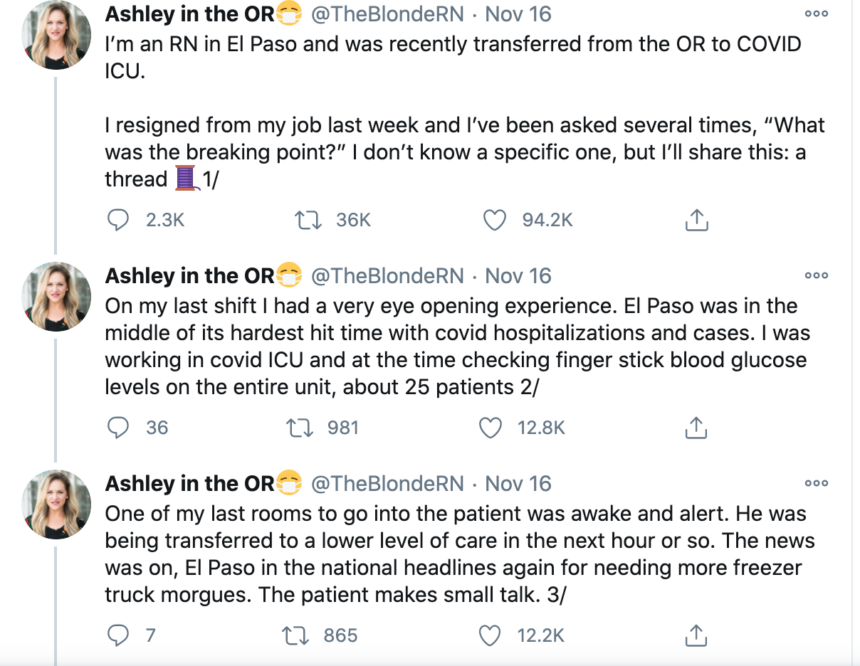Open the @TheBlondeRN handle on first tweet
860x666 pixels.
coord(387,15)
